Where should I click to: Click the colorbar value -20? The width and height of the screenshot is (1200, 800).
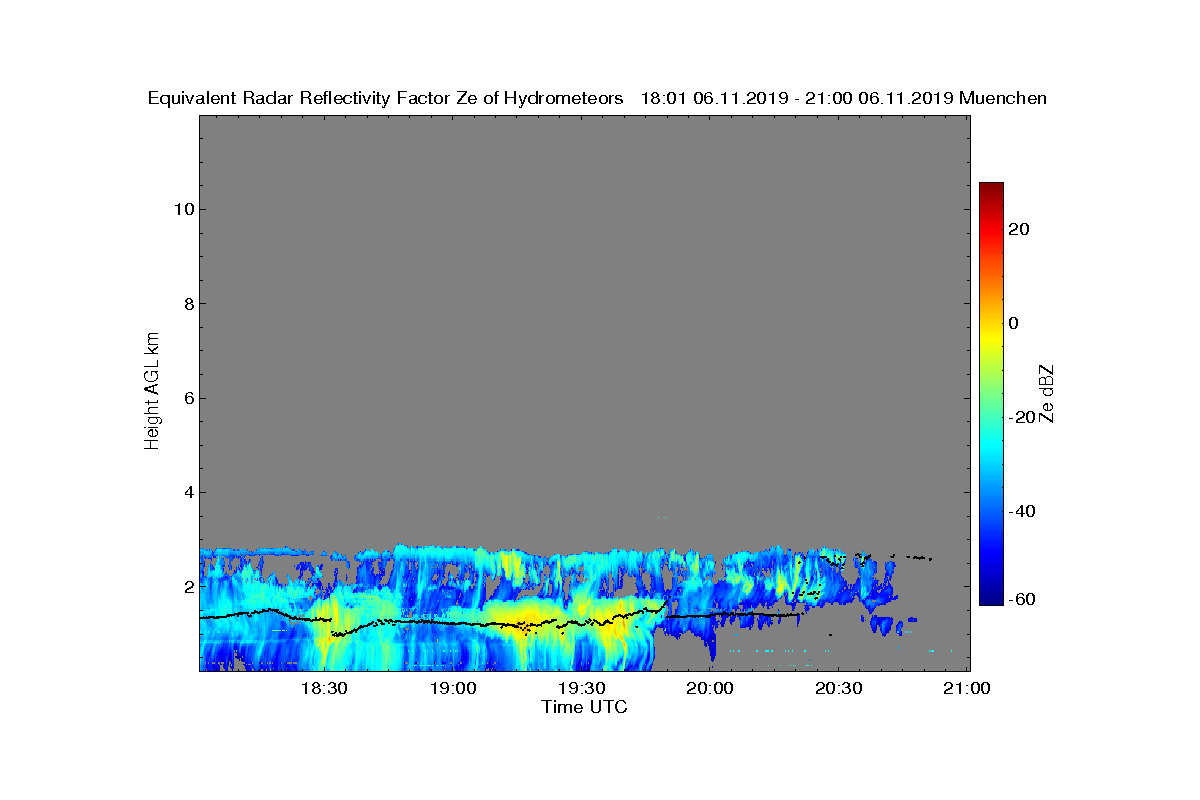tap(1022, 417)
